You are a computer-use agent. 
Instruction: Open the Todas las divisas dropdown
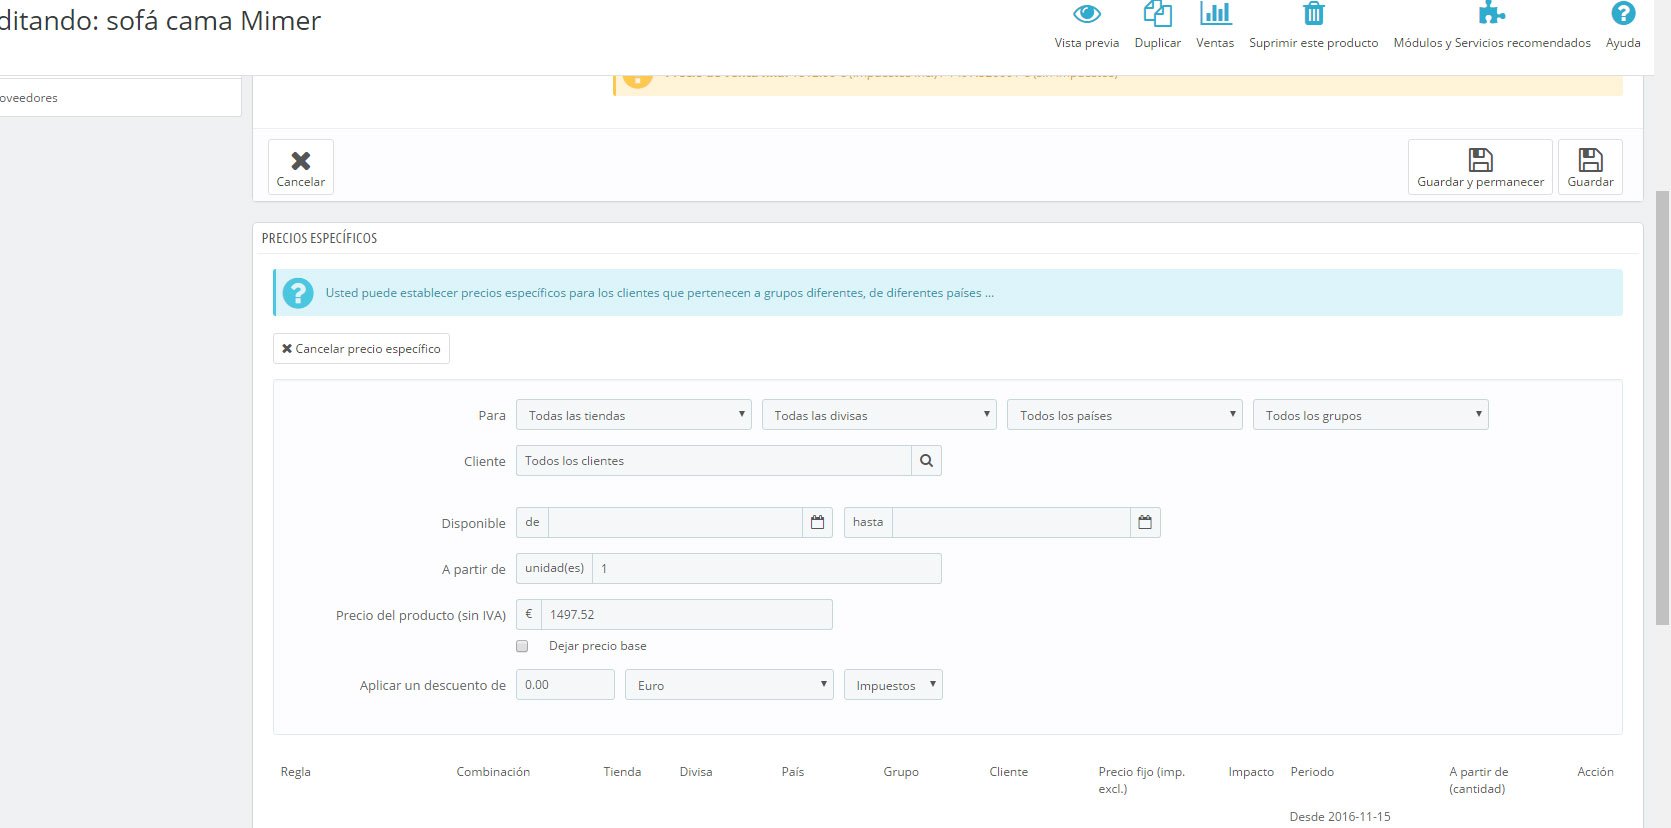pyautogui.click(x=879, y=415)
